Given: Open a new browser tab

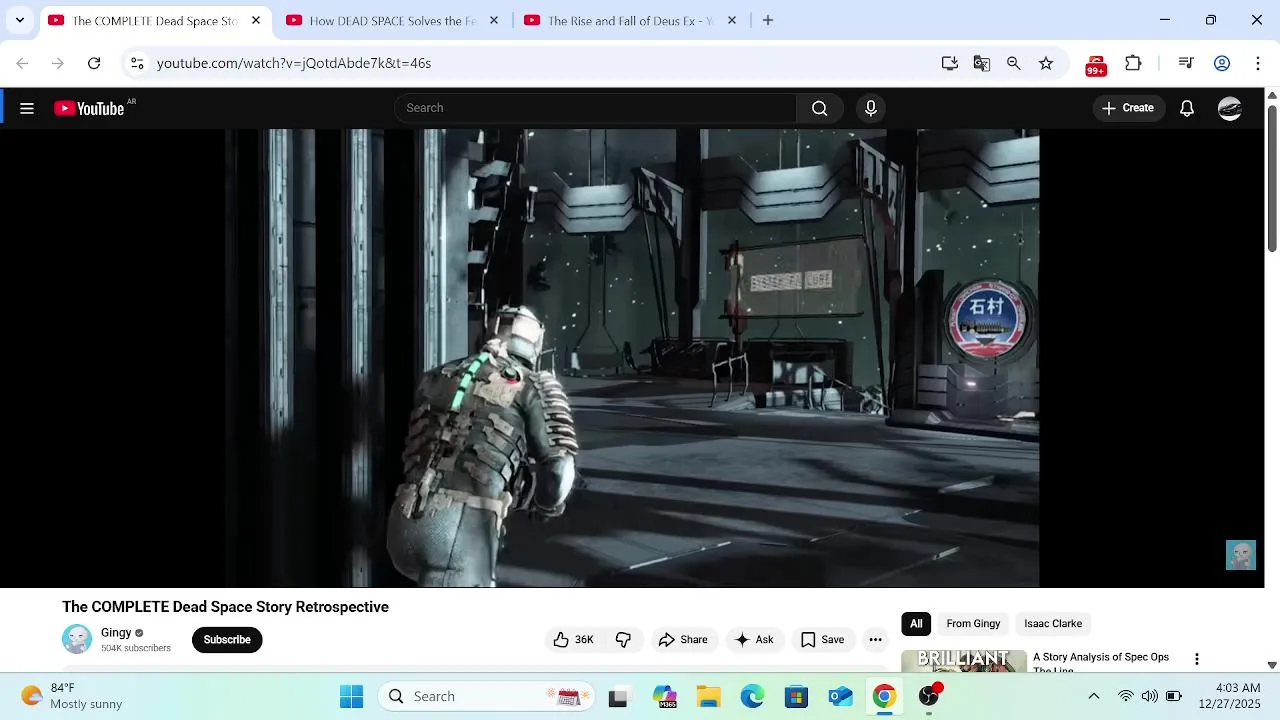Looking at the screenshot, I should point(768,20).
